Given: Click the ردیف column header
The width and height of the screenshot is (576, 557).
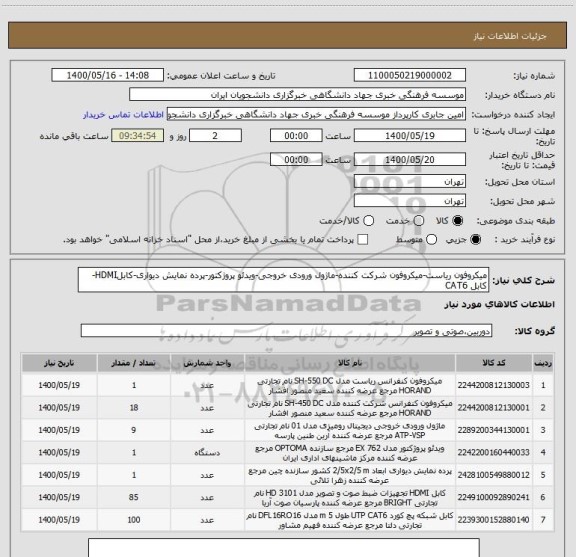Looking at the screenshot, I should click(543, 363).
